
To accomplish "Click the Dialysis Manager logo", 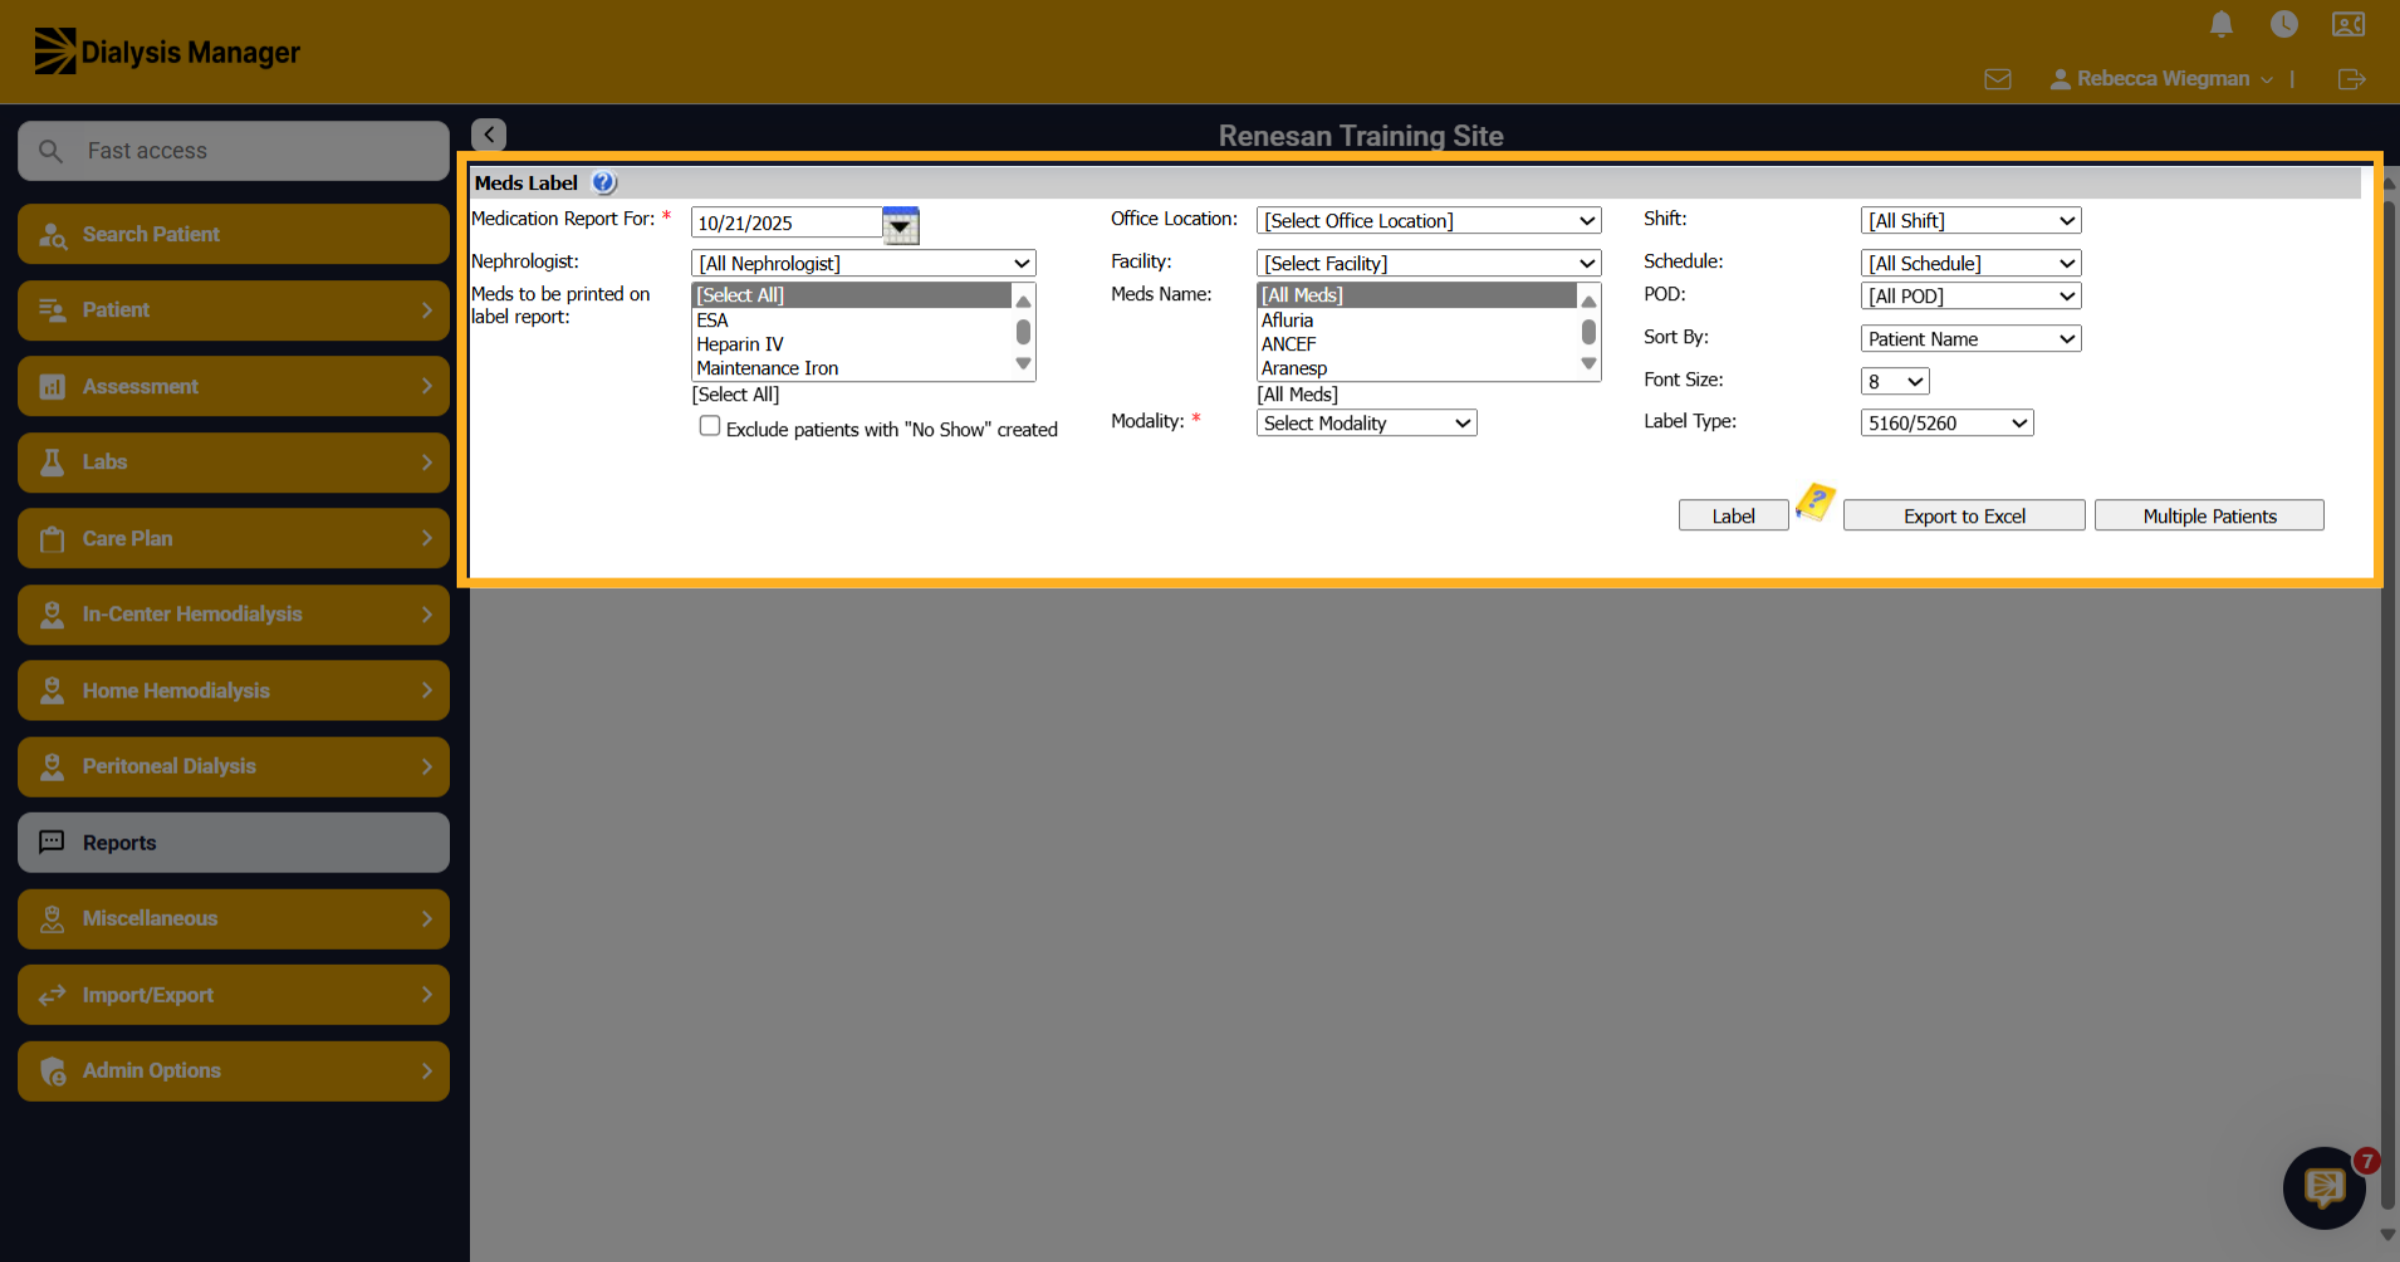I will coord(167,51).
